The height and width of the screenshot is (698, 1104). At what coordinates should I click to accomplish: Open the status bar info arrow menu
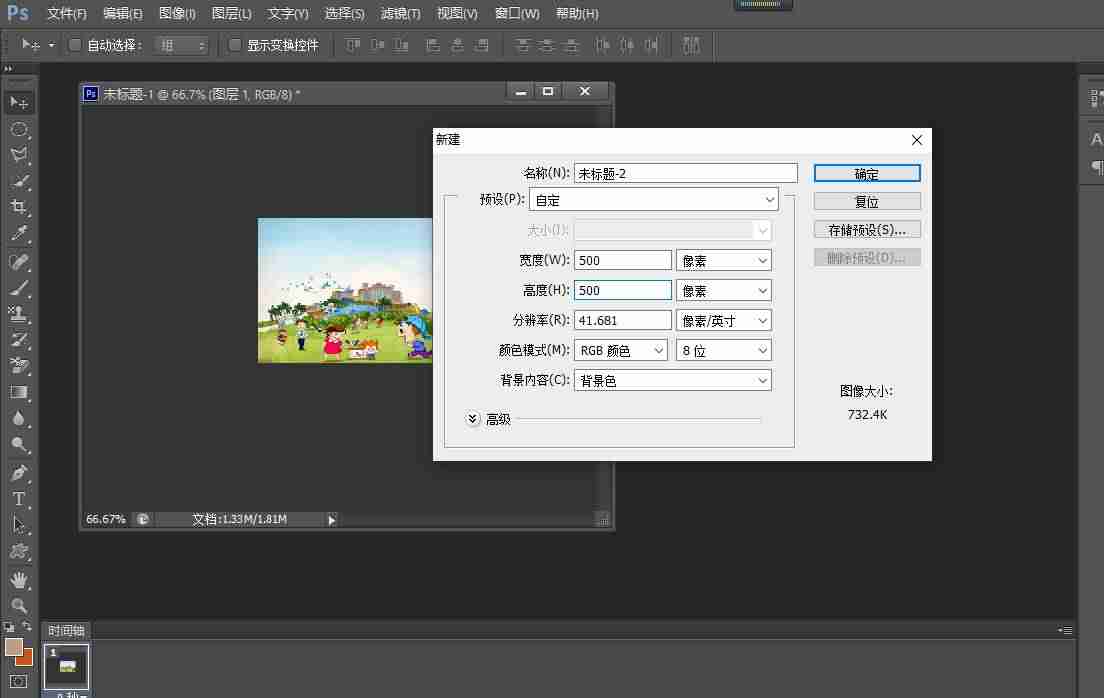(x=331, y=520)
